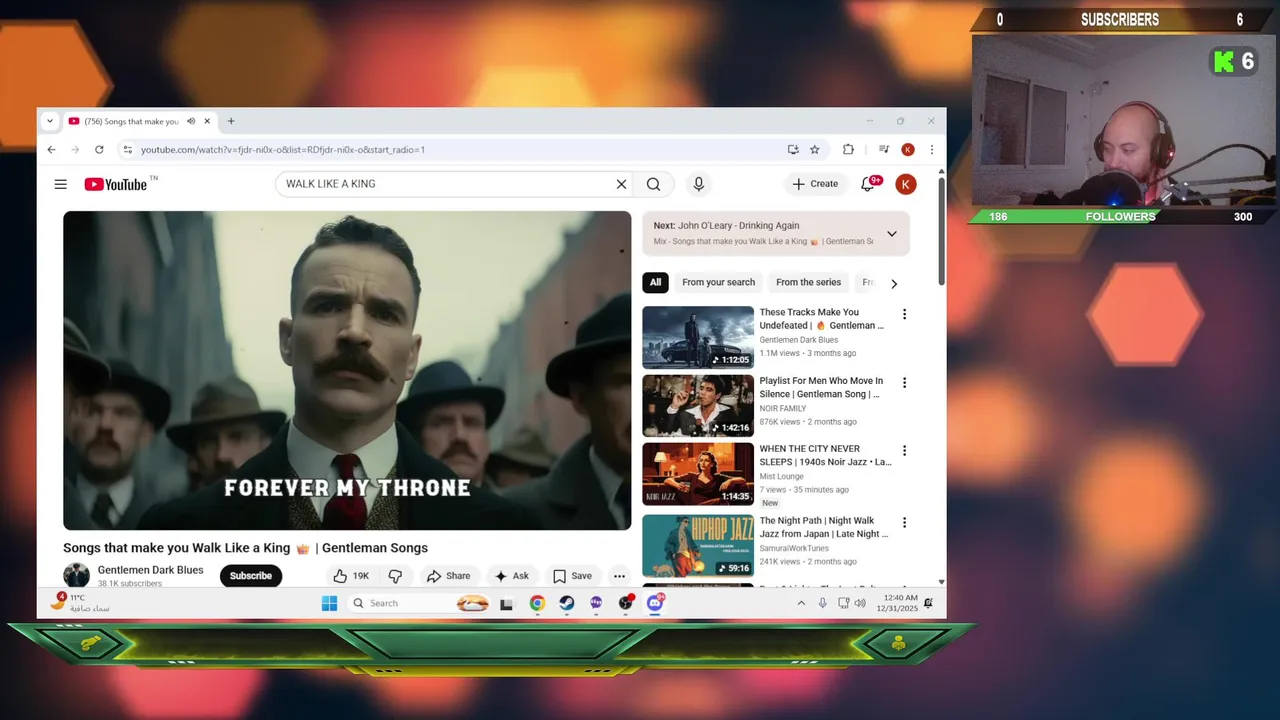Open Playlist For Men Who Move thumbnail
The image size is (1280, 720).
click(698, 406)
